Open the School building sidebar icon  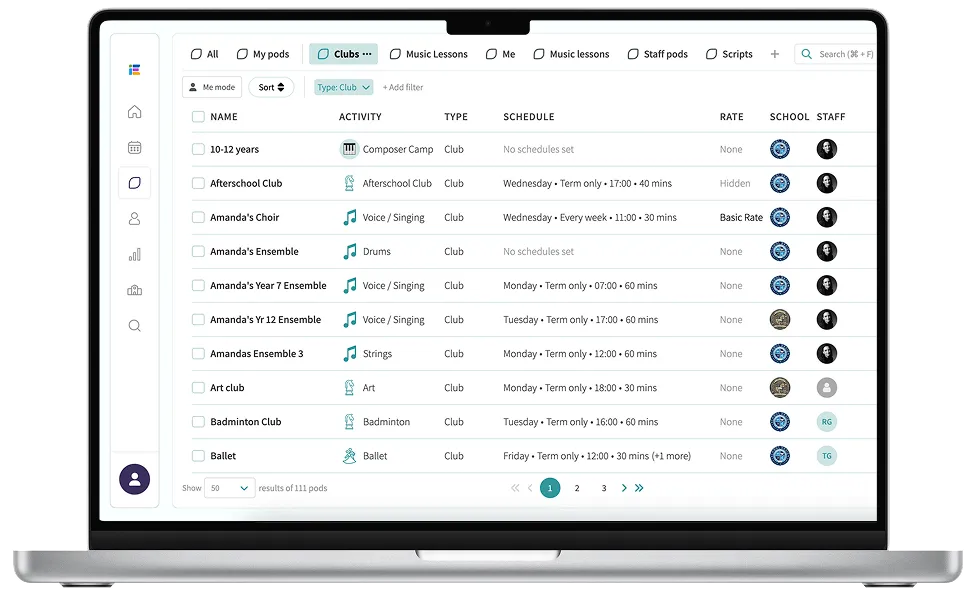pyautogui.click(x=134, y=290)
